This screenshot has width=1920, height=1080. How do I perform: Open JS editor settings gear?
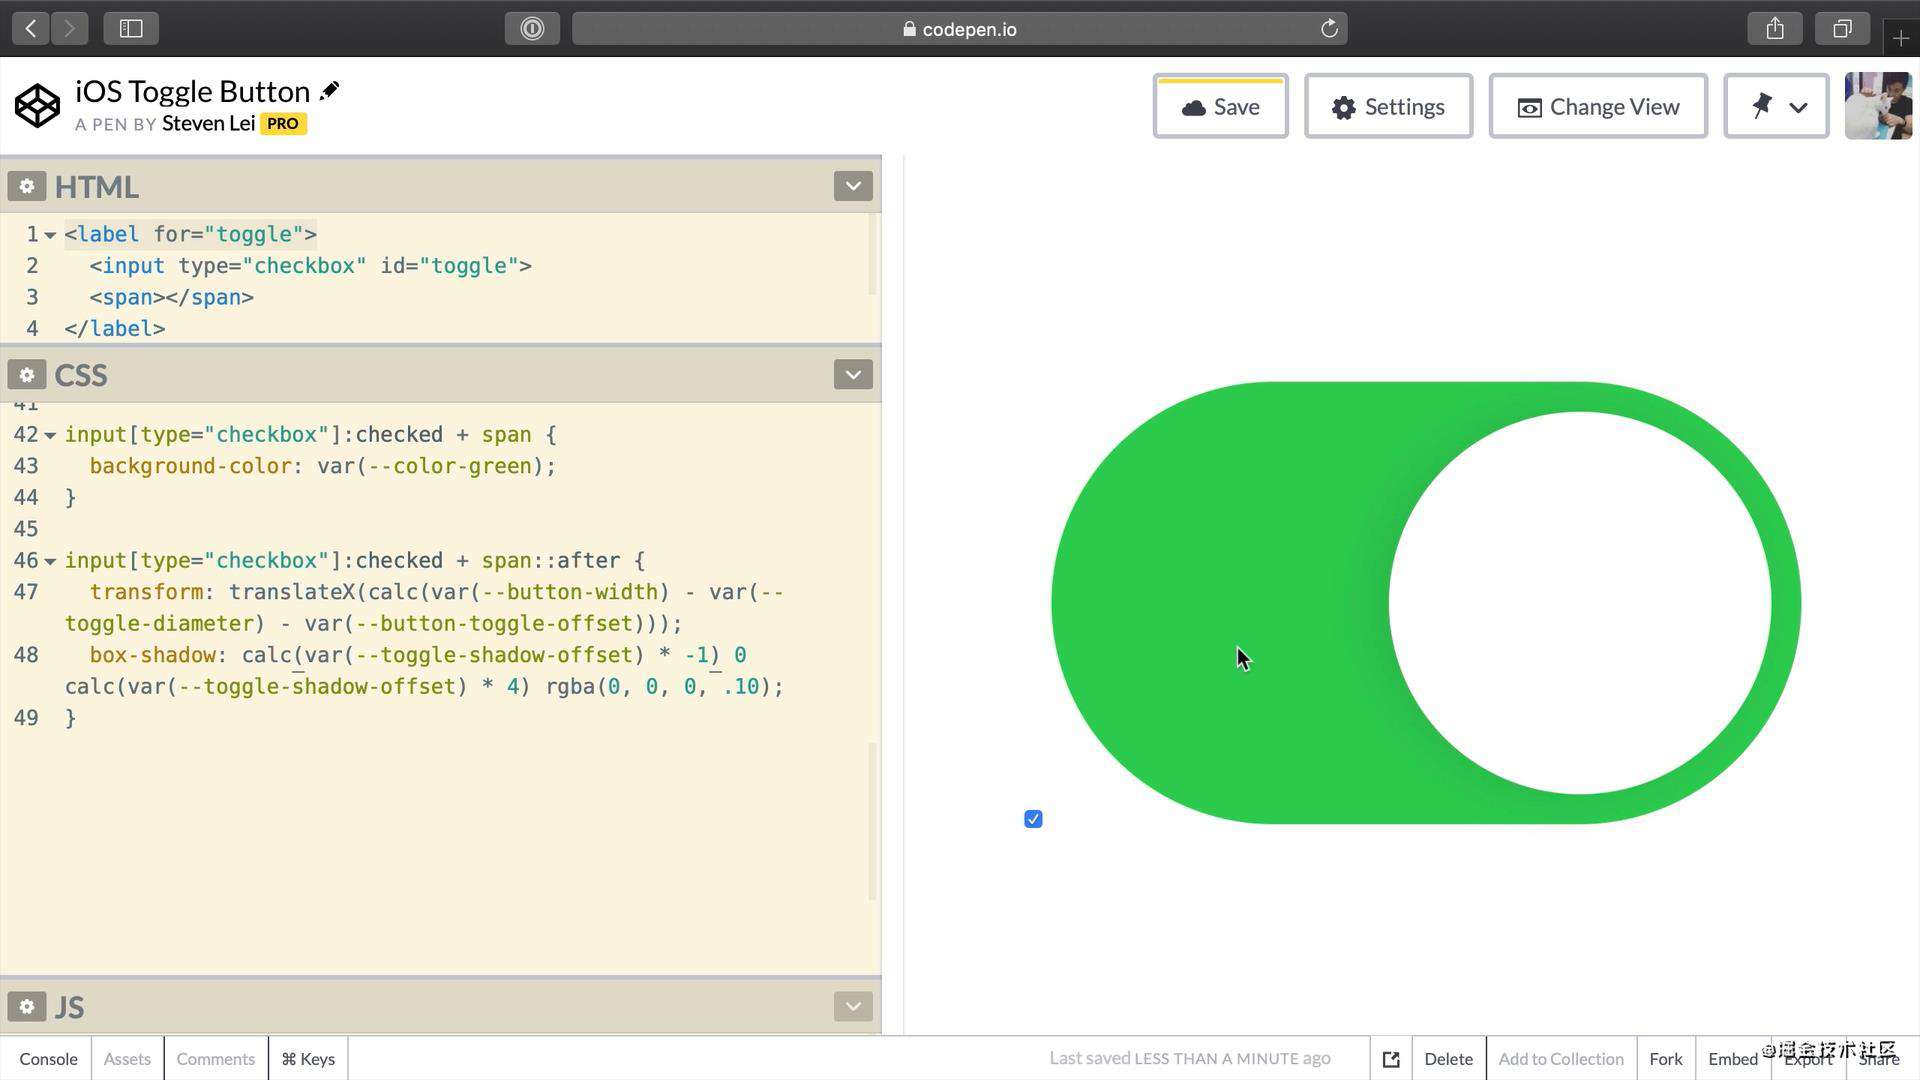click(27, 1006)
